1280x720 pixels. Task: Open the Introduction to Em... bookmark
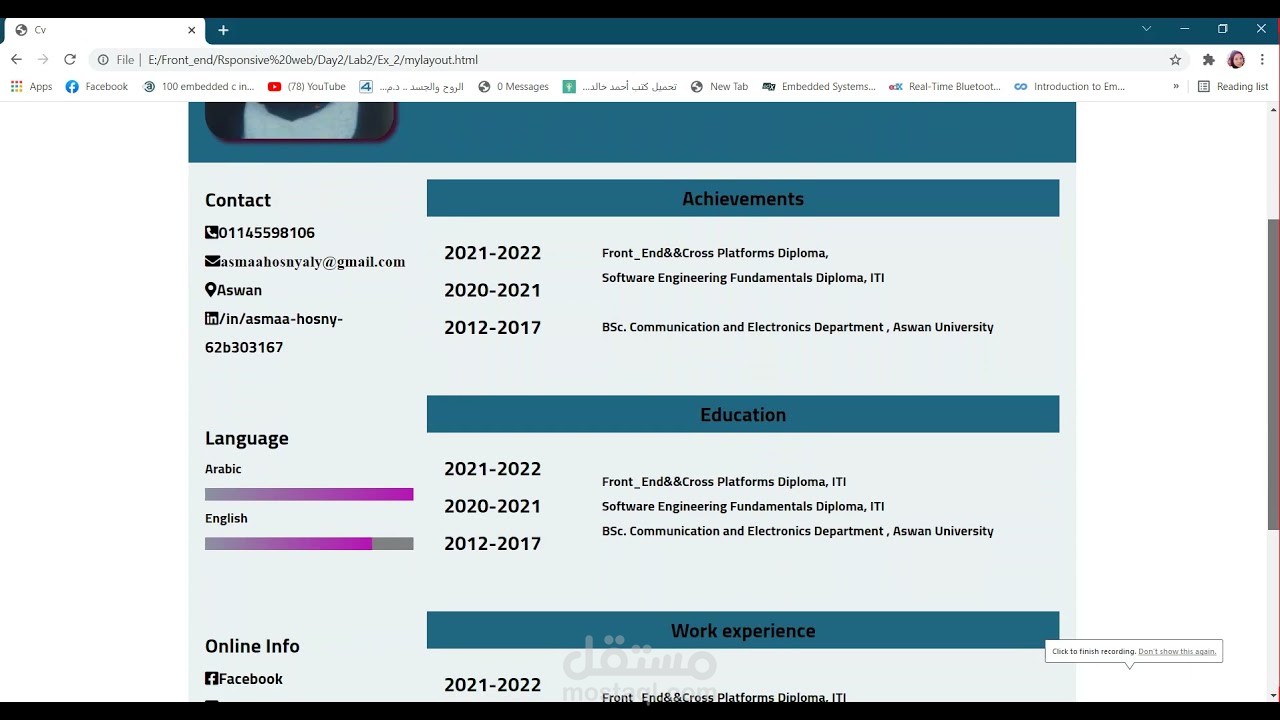point(1069,87)
